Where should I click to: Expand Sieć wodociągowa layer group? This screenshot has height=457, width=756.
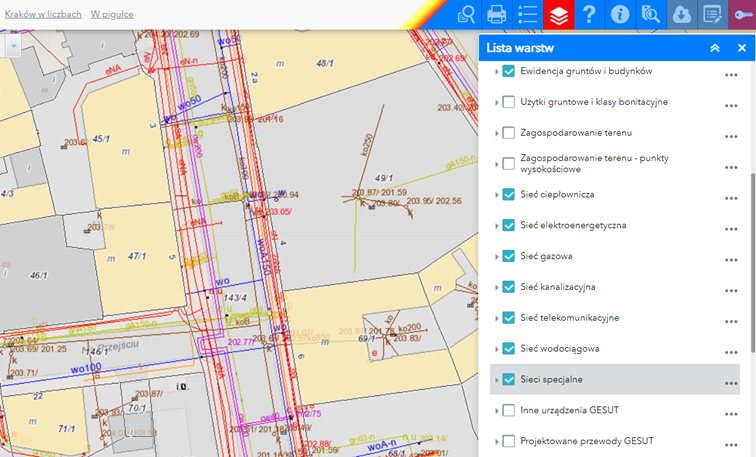[x=496, y=349]
